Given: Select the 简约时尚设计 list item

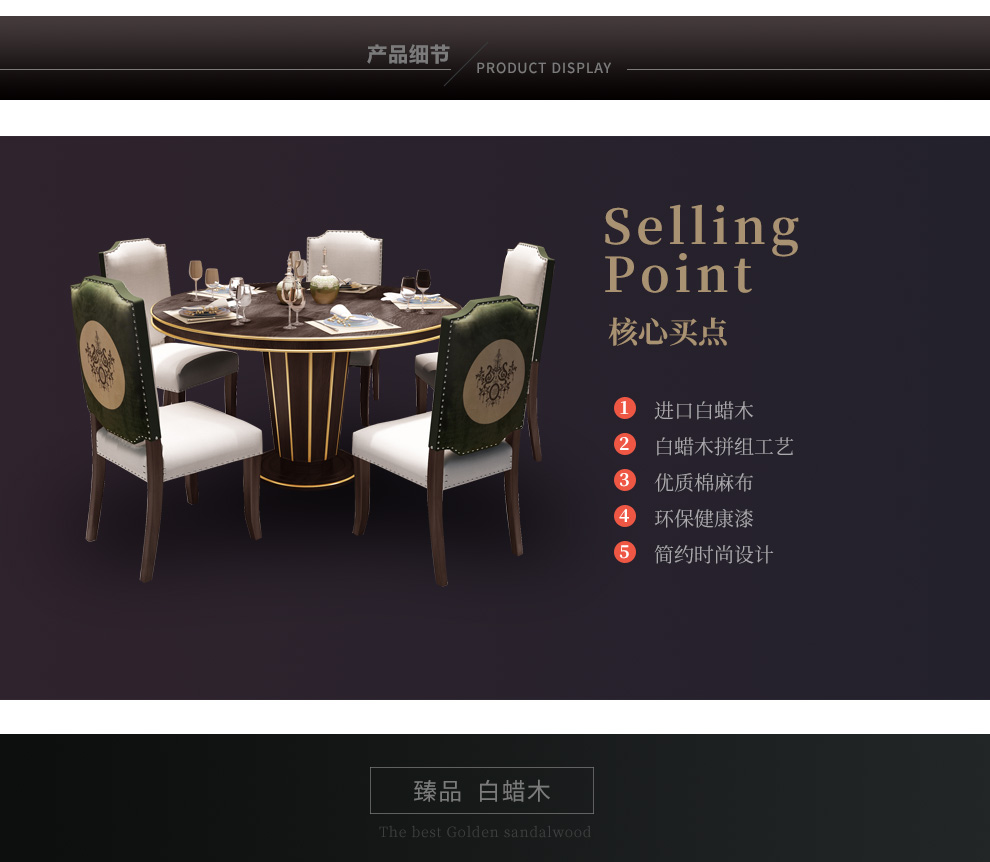Looking at the screenshot, I should click(x=713, y=554).
